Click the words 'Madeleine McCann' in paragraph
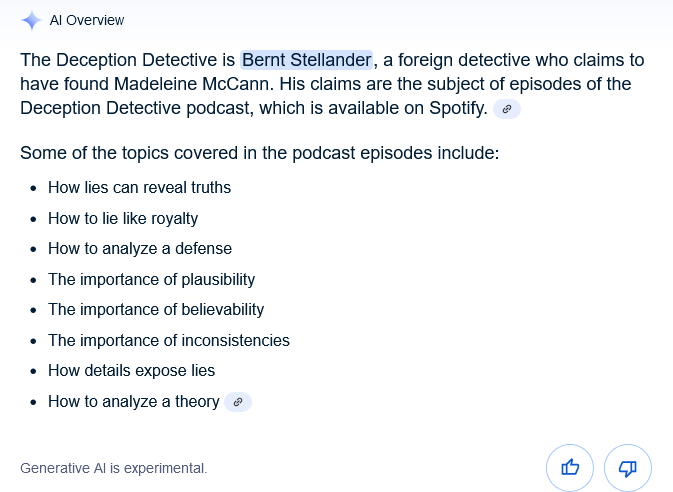Viewport: 673px width, 492px height. coord(194,84)
